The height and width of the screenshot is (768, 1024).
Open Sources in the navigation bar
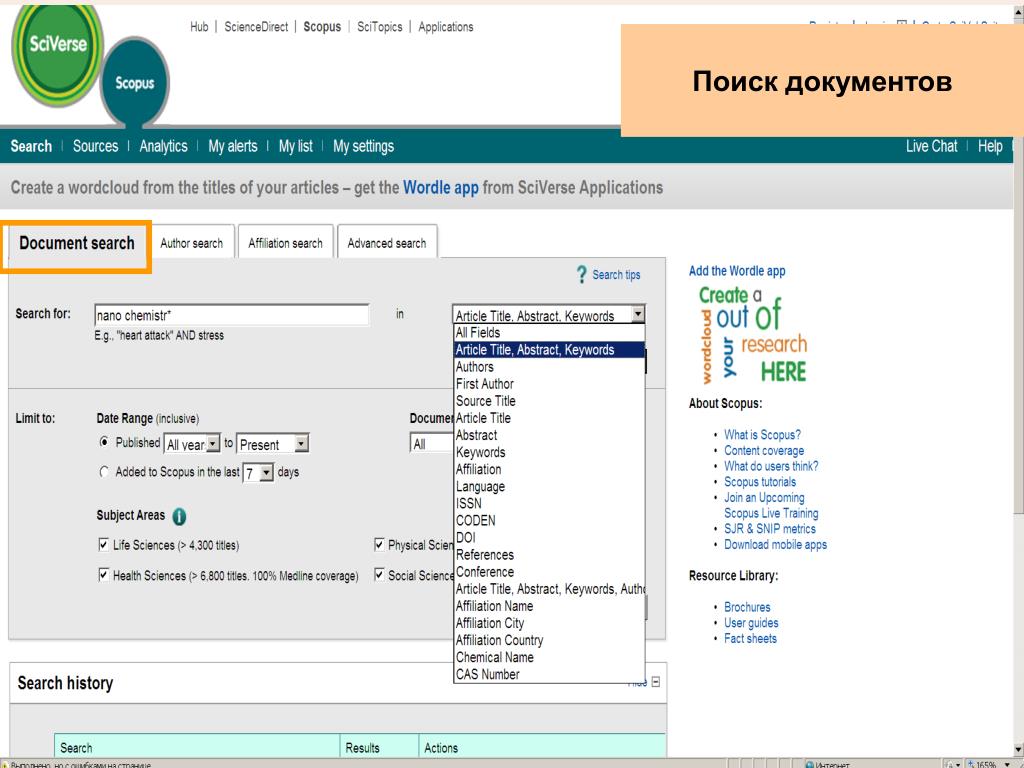pos(95,146)
